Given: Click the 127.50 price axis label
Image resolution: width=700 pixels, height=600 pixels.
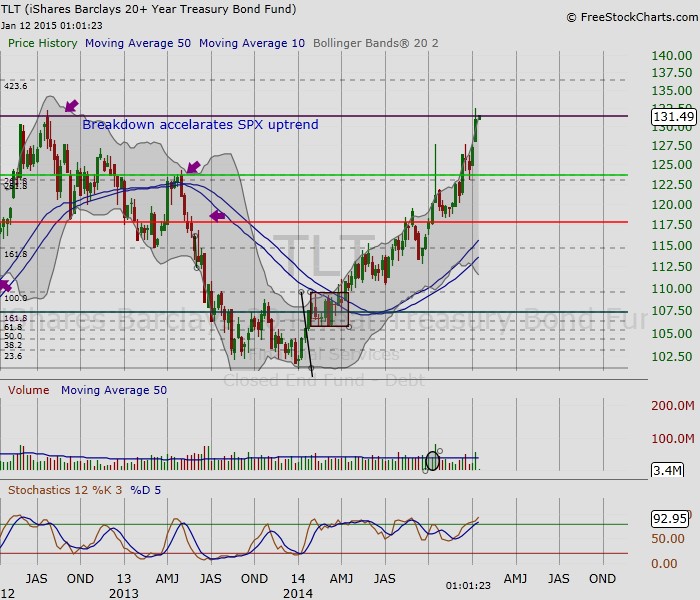Looking at the screenshot, I should [672, 146].
